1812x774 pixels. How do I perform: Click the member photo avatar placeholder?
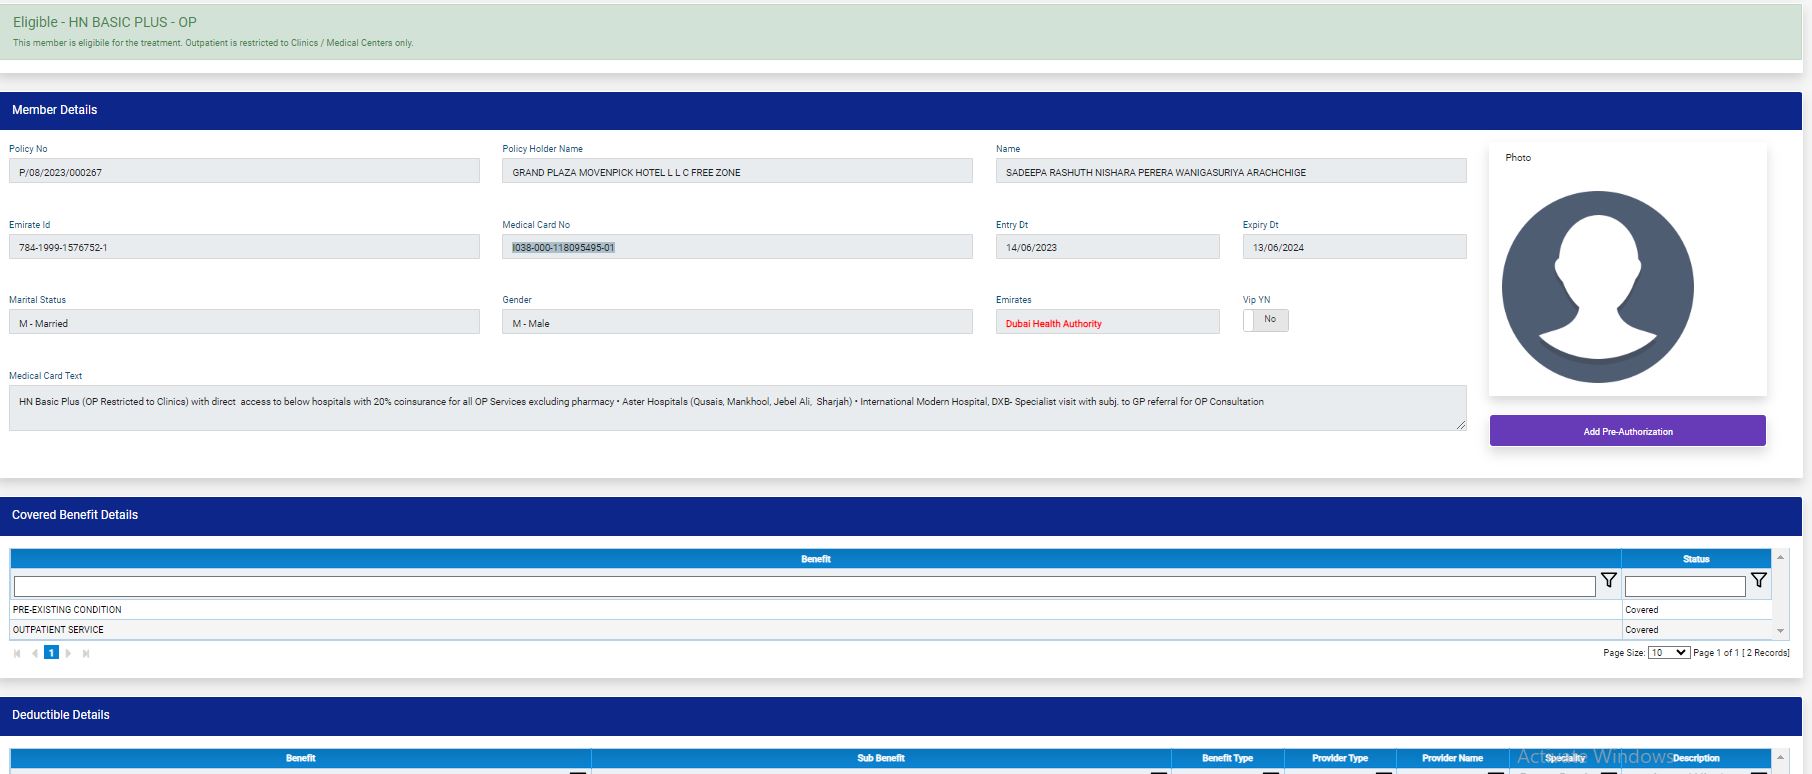(x=1597, y=287)
